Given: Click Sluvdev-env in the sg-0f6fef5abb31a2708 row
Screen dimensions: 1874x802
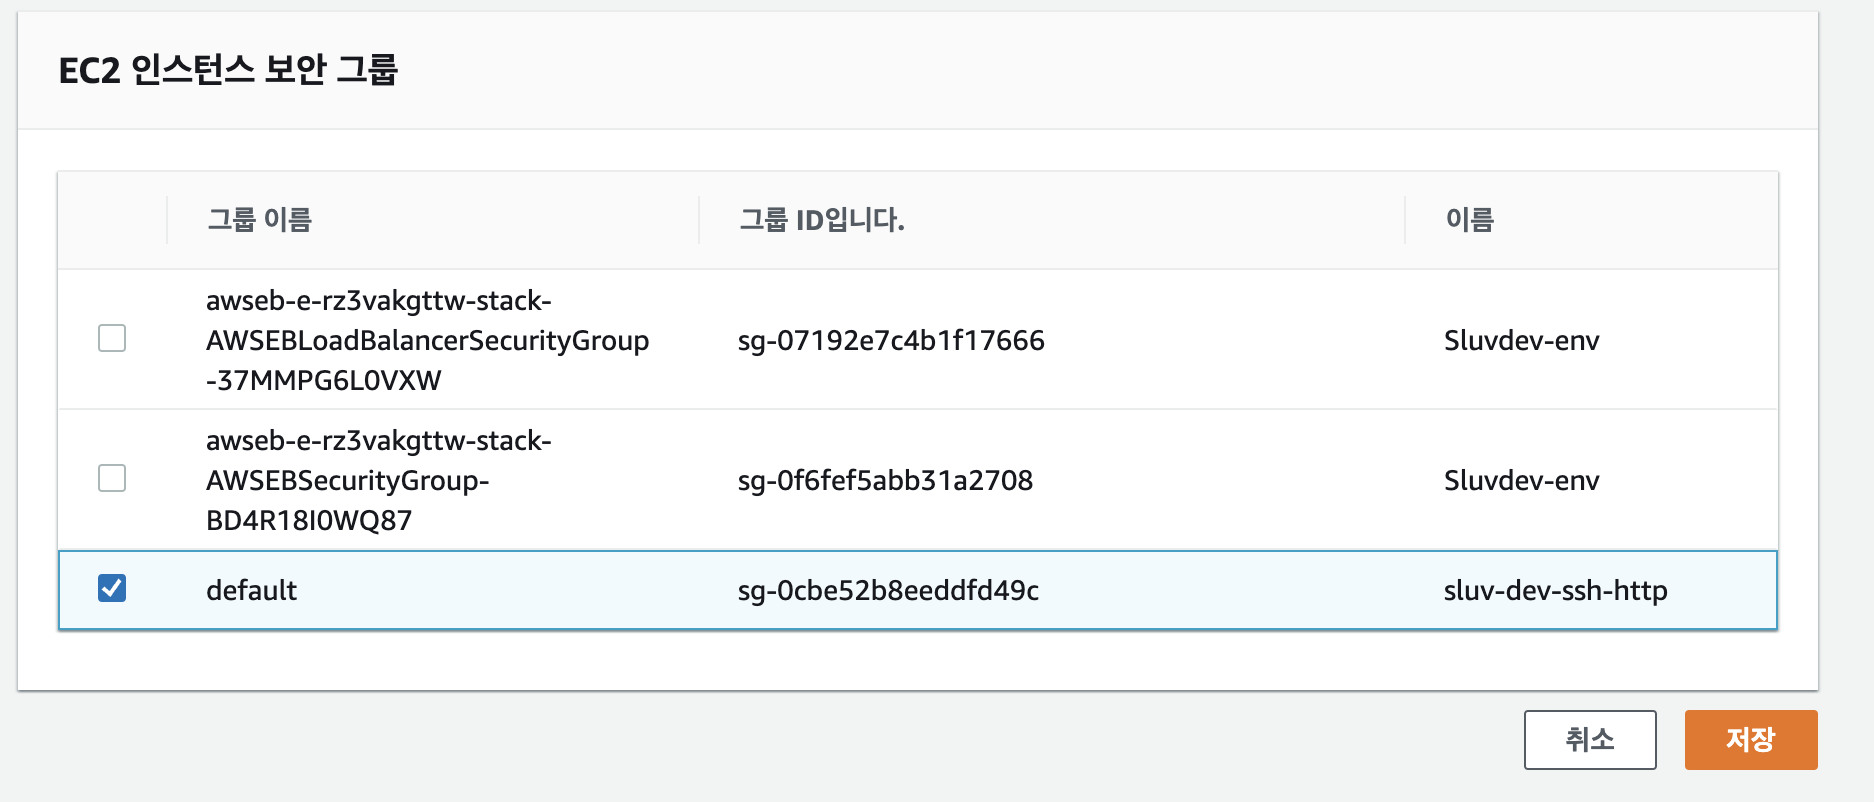Looking at the screenshot, I should pyautogui.click(x=1521, y=480).
